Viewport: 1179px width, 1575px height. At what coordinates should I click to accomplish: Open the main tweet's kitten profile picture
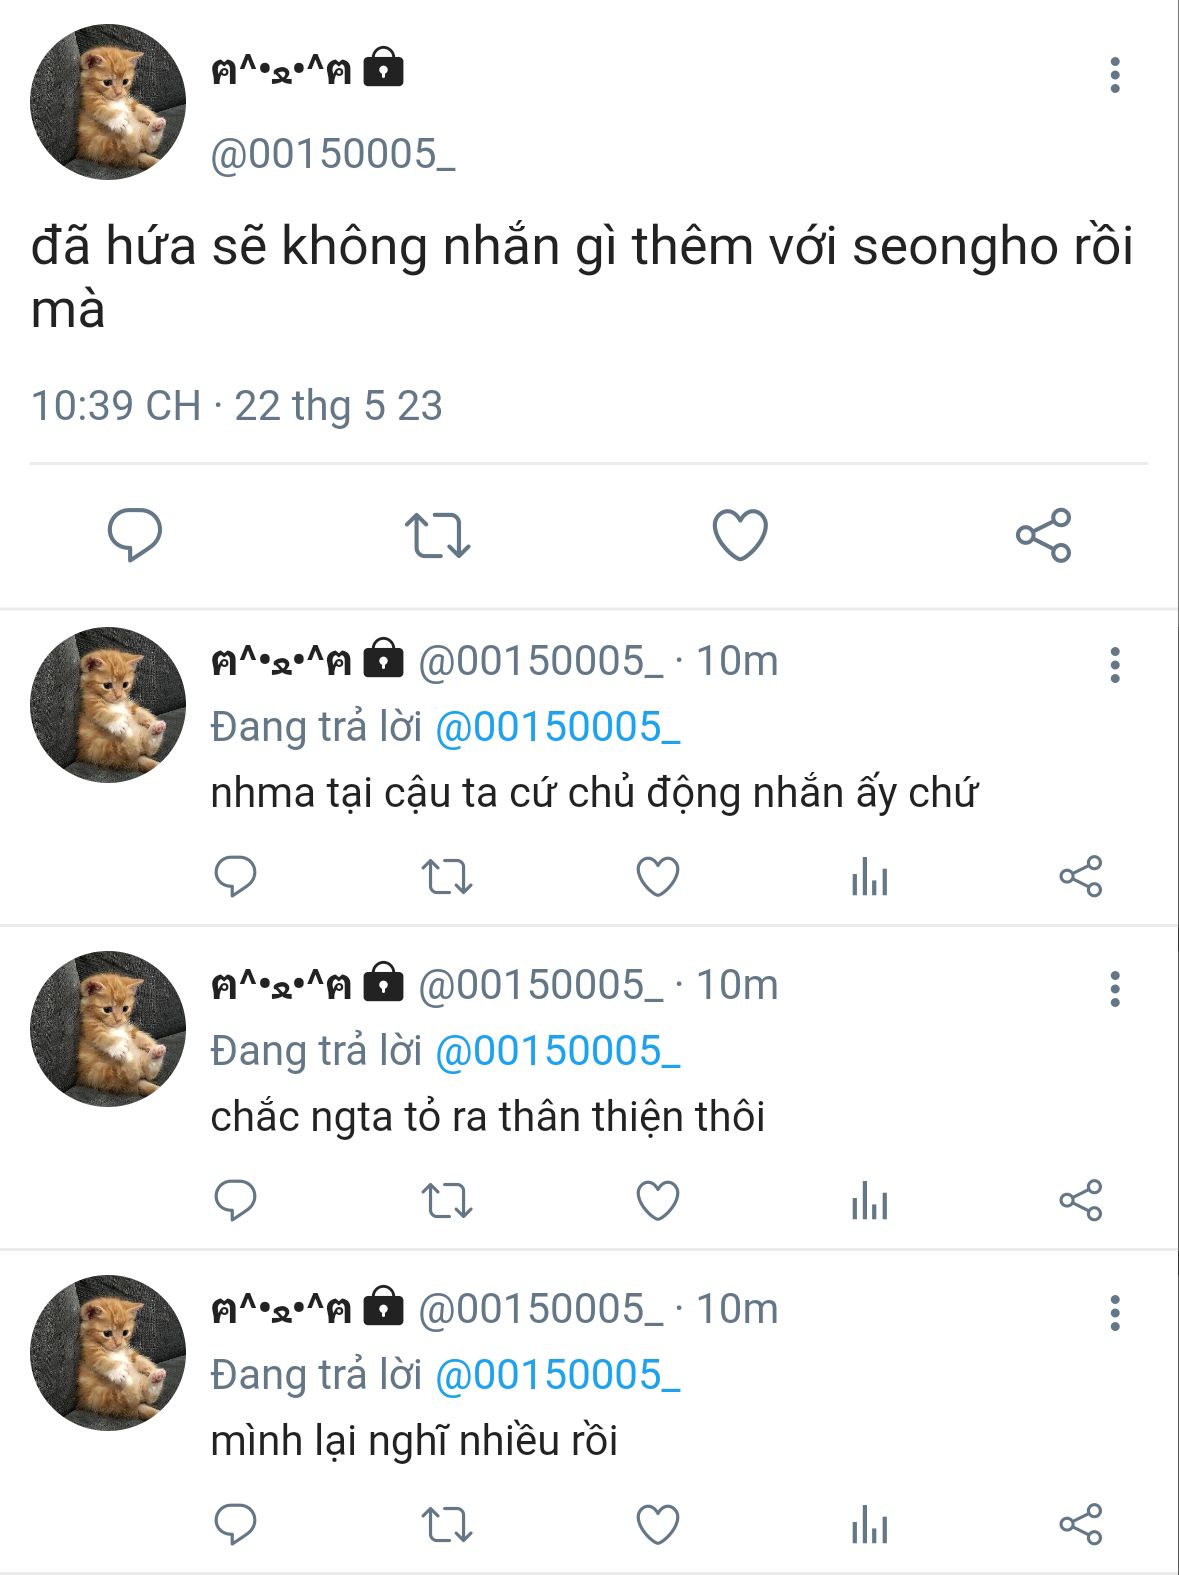tap(108, 102)
